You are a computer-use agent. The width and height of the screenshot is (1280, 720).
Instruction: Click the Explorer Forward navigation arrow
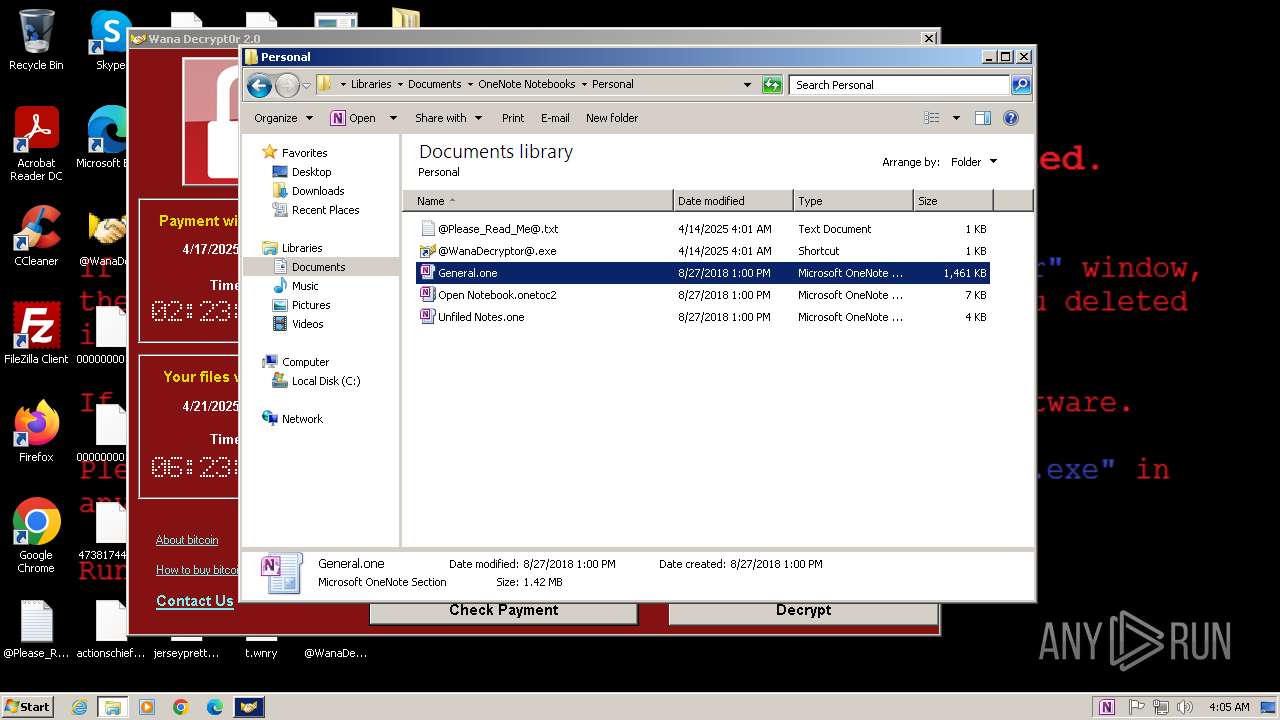[x=287, y=85]
